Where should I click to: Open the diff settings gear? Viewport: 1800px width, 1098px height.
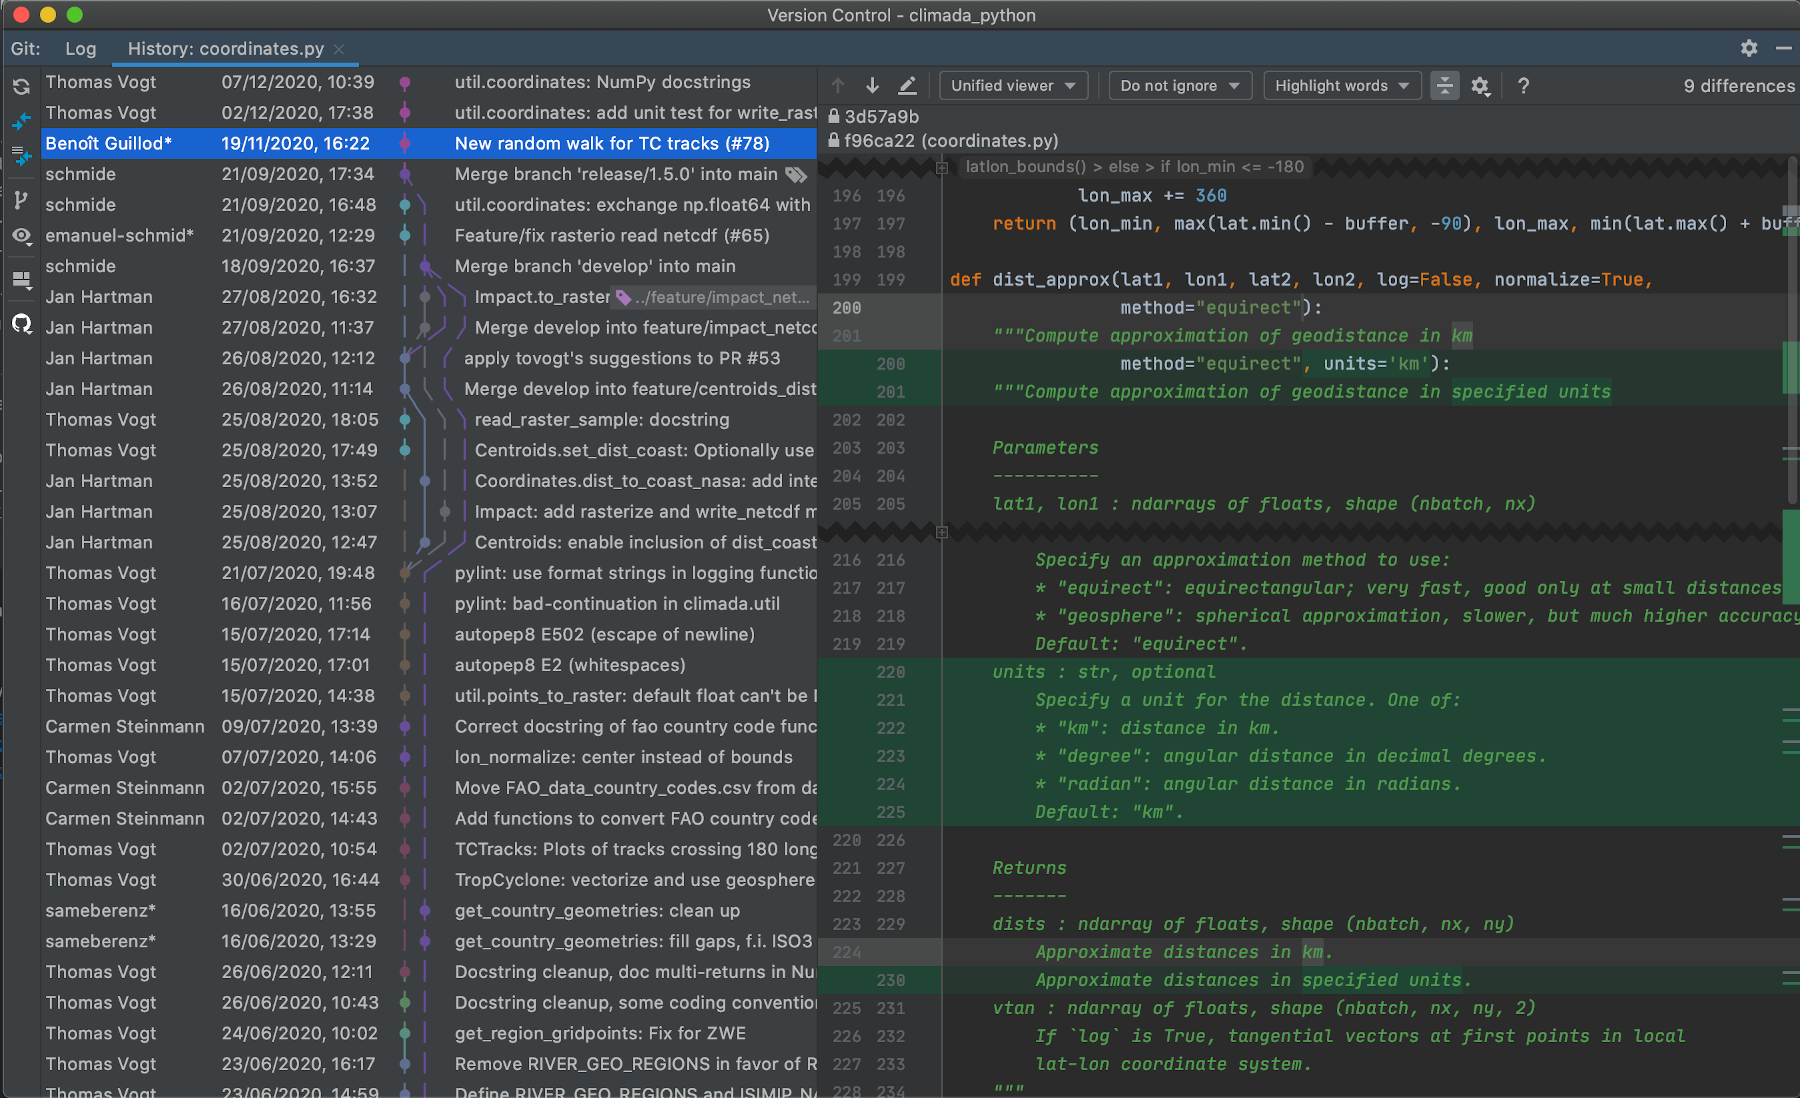pyautogui.click(x=1481, y=86)
